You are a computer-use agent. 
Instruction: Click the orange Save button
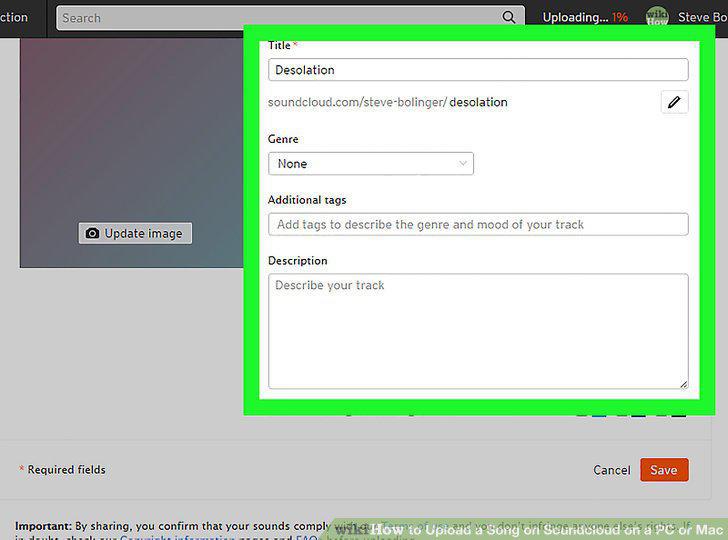[x=664, y=470]
